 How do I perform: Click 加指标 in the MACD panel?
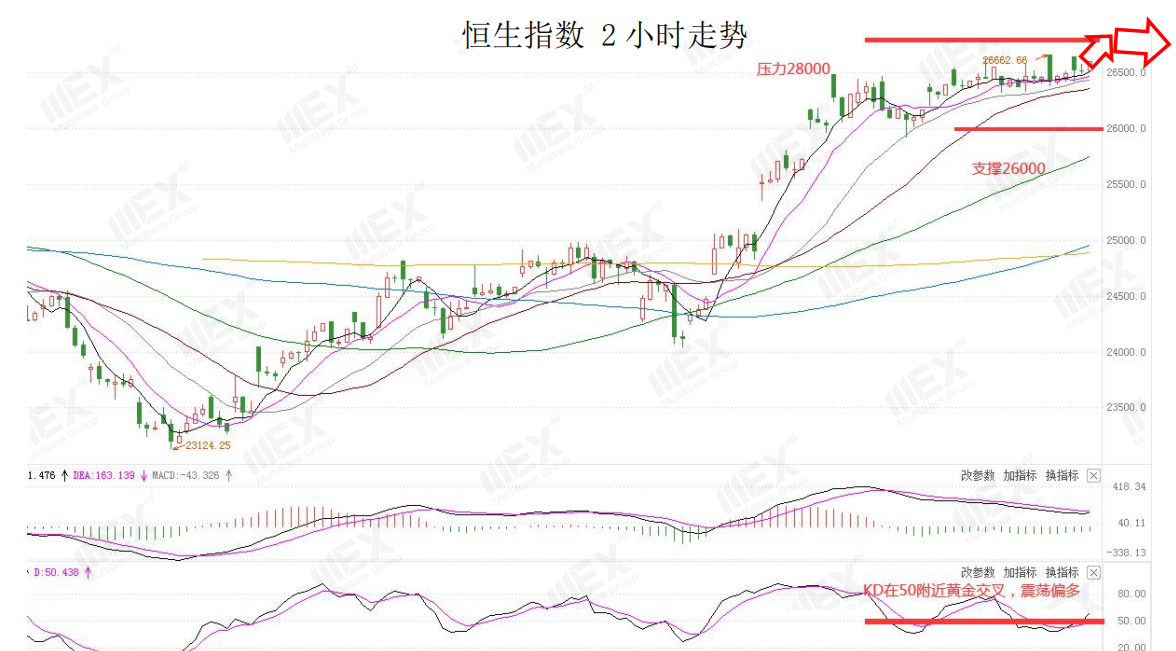click(x=1020, y=476)
